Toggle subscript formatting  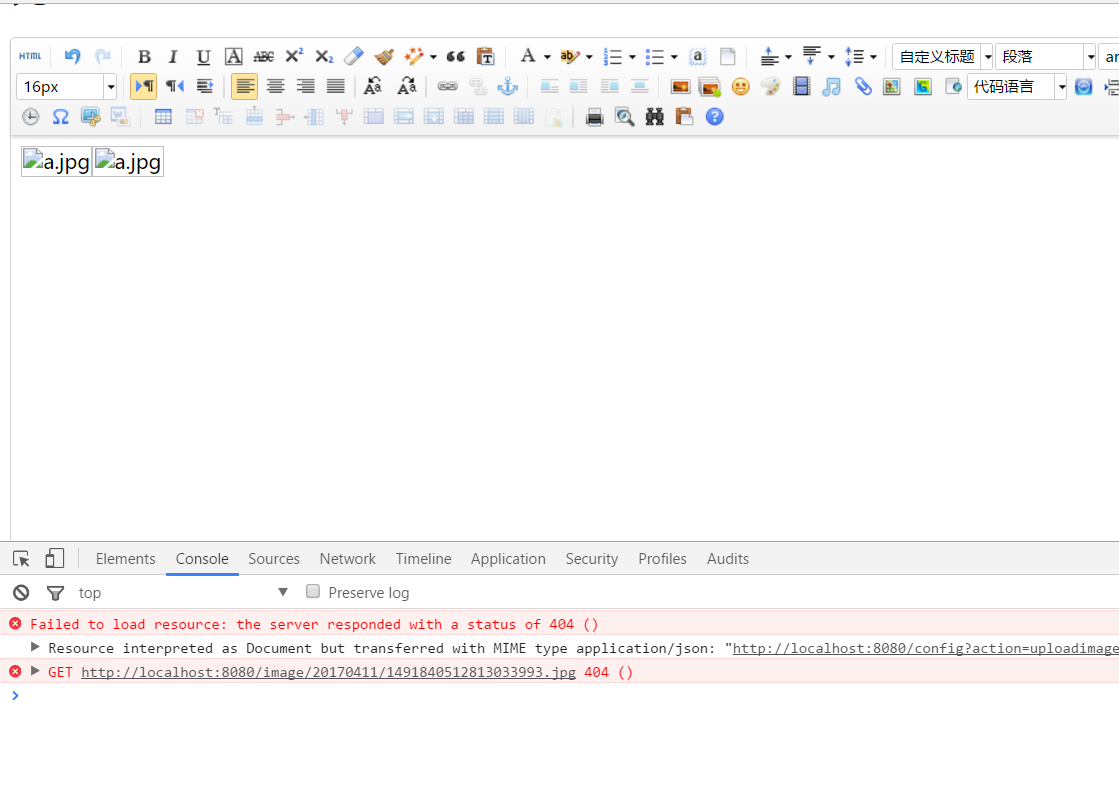click(x=324, y=56)
